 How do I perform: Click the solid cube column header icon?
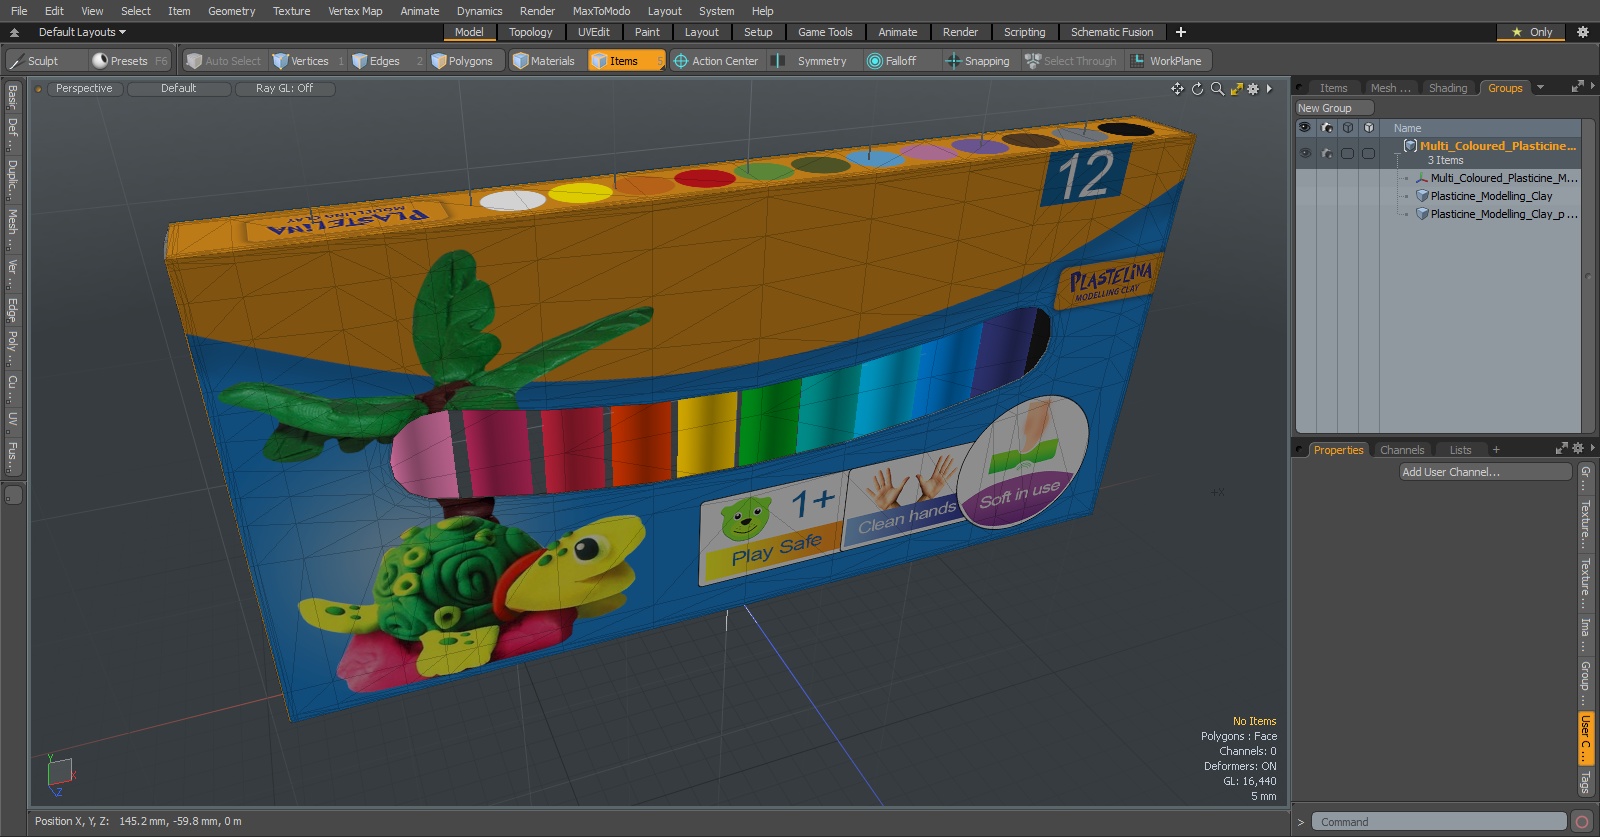pyautogui.click(x=1369, y=128)
